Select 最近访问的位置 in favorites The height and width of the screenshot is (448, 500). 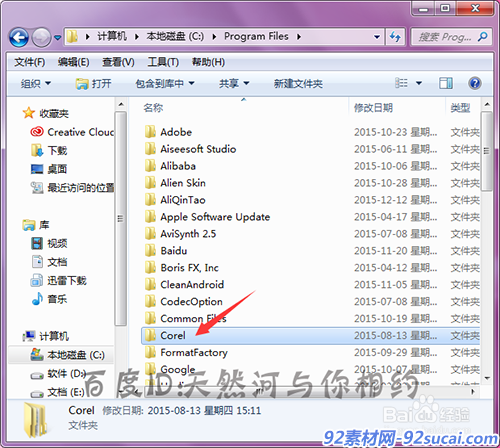coord(72,188)
